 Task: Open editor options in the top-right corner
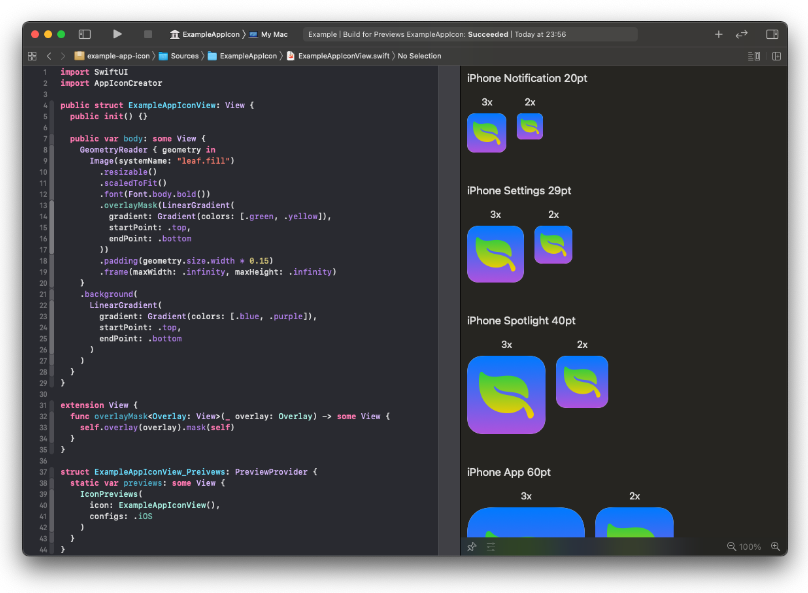point(771,34)
